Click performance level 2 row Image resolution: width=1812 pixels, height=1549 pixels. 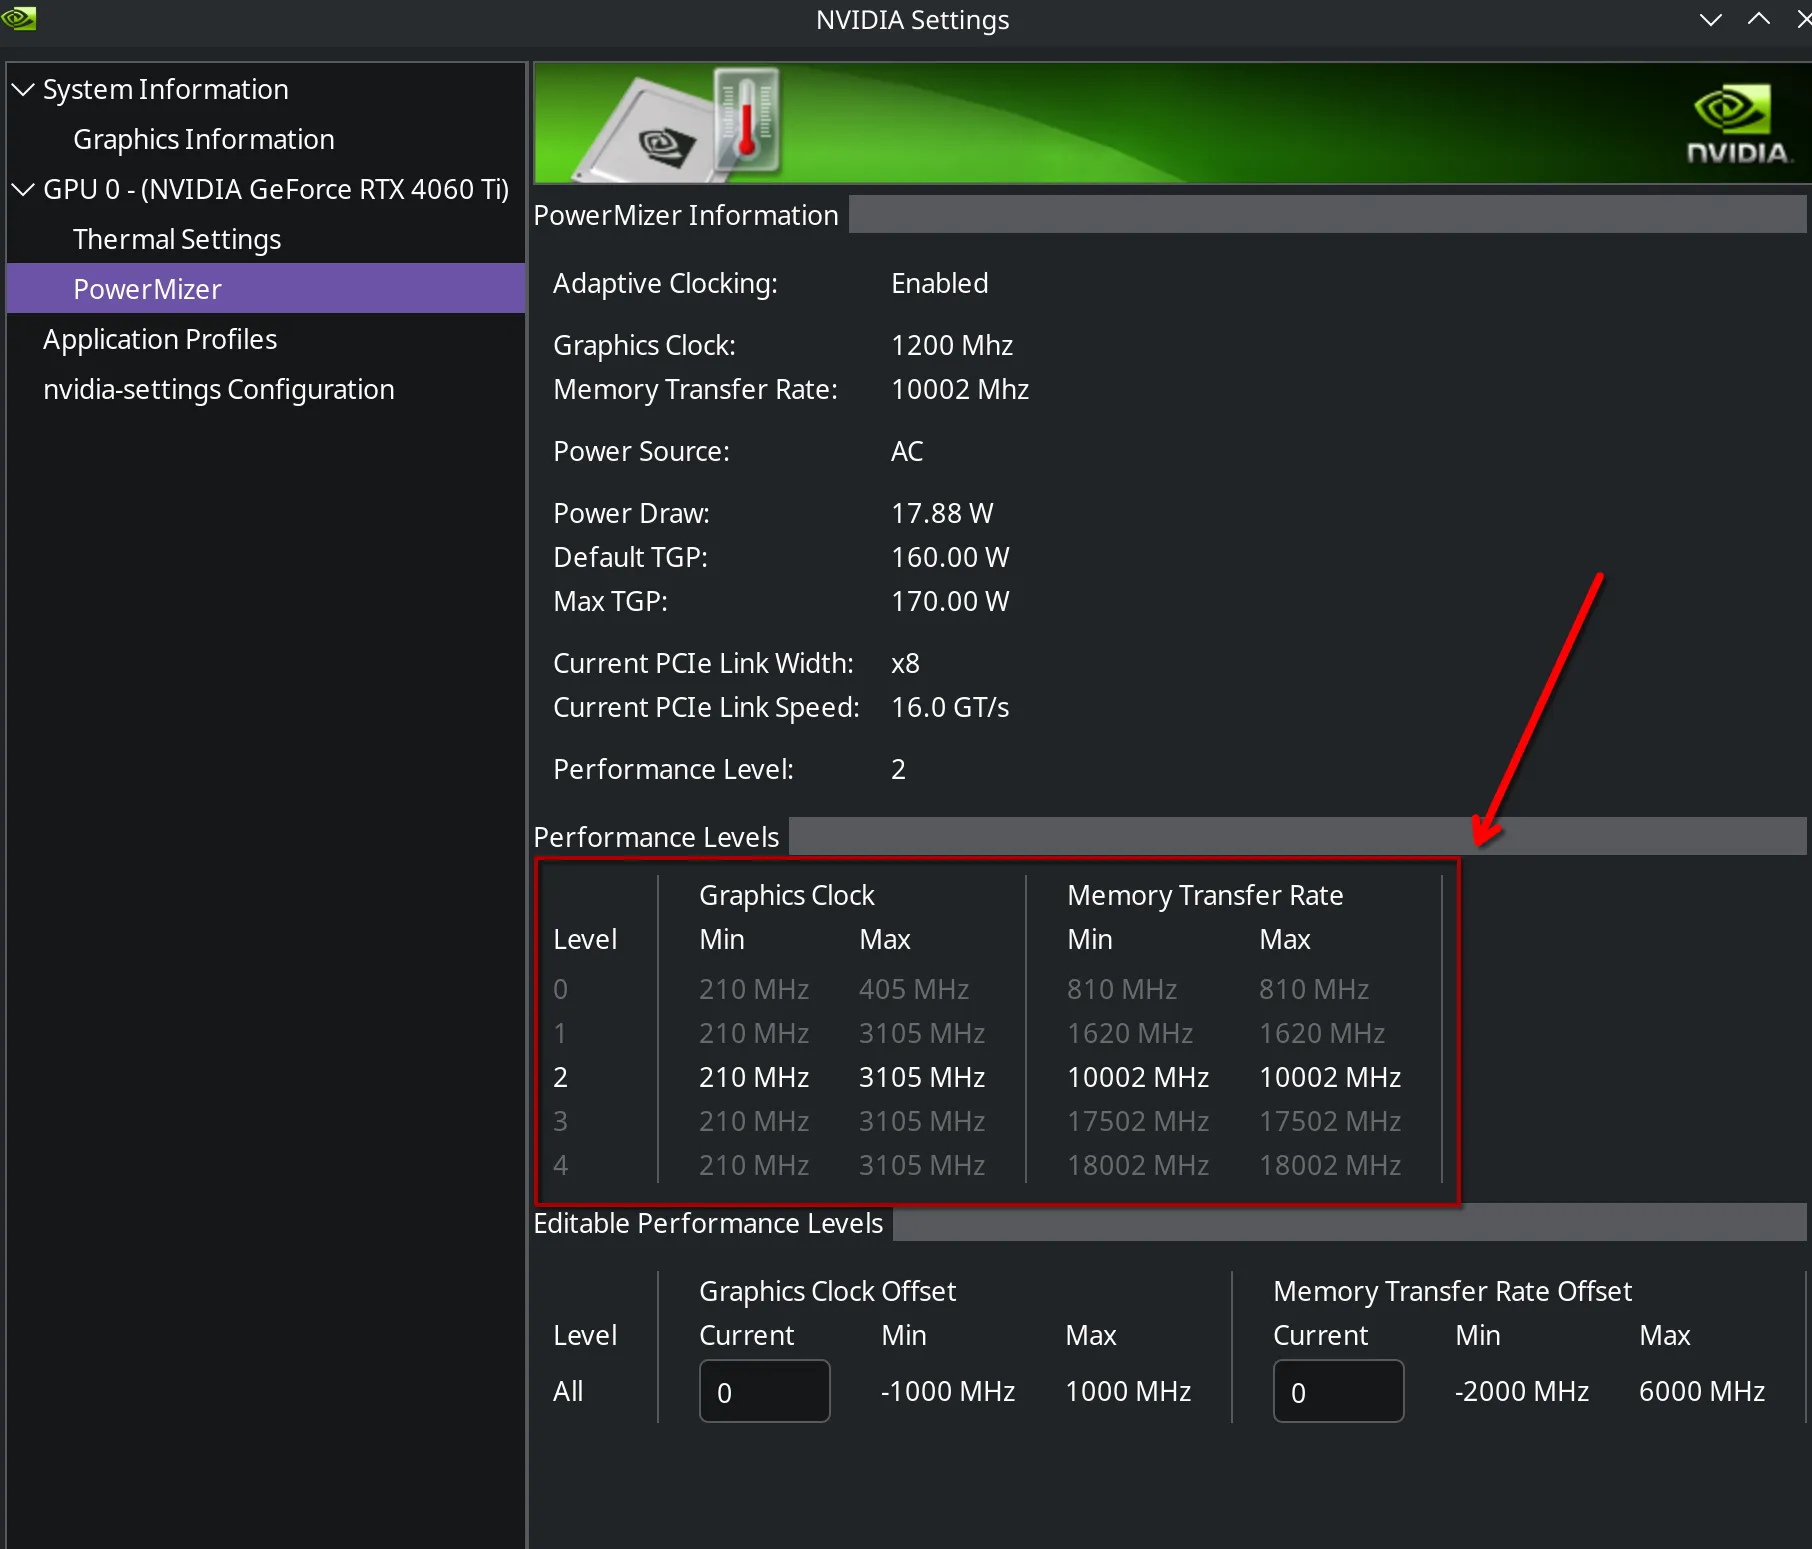point(976,1077)
